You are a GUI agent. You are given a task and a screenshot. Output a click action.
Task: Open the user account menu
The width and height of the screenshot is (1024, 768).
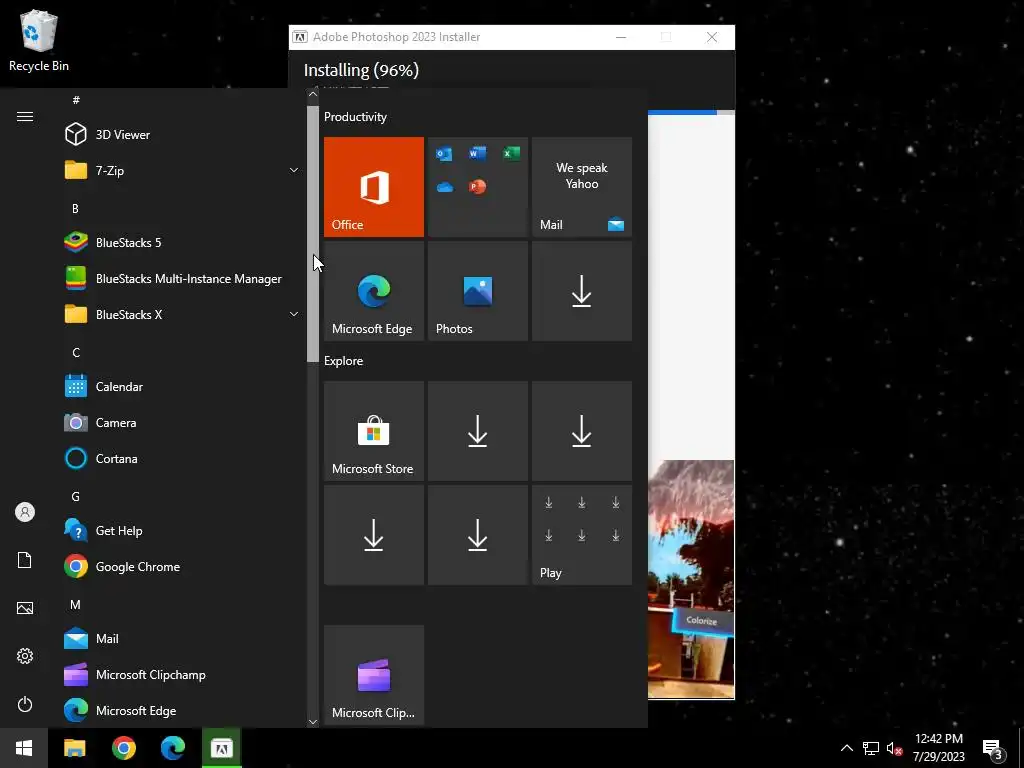tap(25, 512)
